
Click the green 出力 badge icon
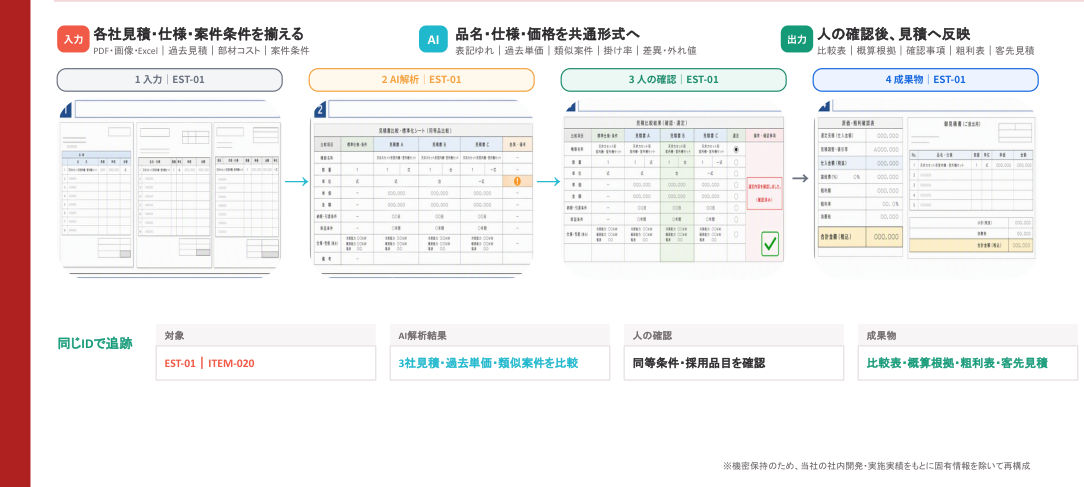point(796,39)
